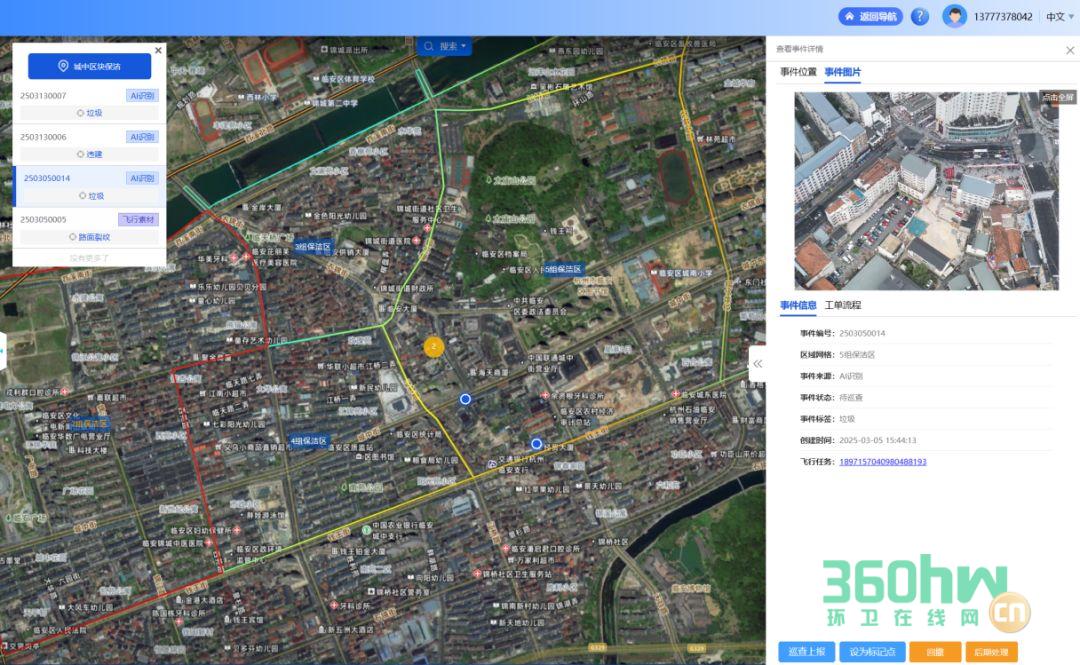Image resolution: width=1080 pixels, height=665 pixels.
Task: Open the 搜索 search dropdown on map
Action: coord(445,46)
